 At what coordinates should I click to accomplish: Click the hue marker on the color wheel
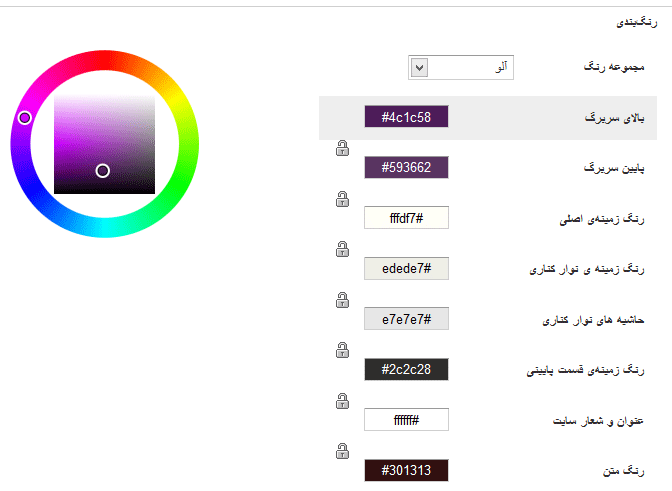(x=24, y=117)
